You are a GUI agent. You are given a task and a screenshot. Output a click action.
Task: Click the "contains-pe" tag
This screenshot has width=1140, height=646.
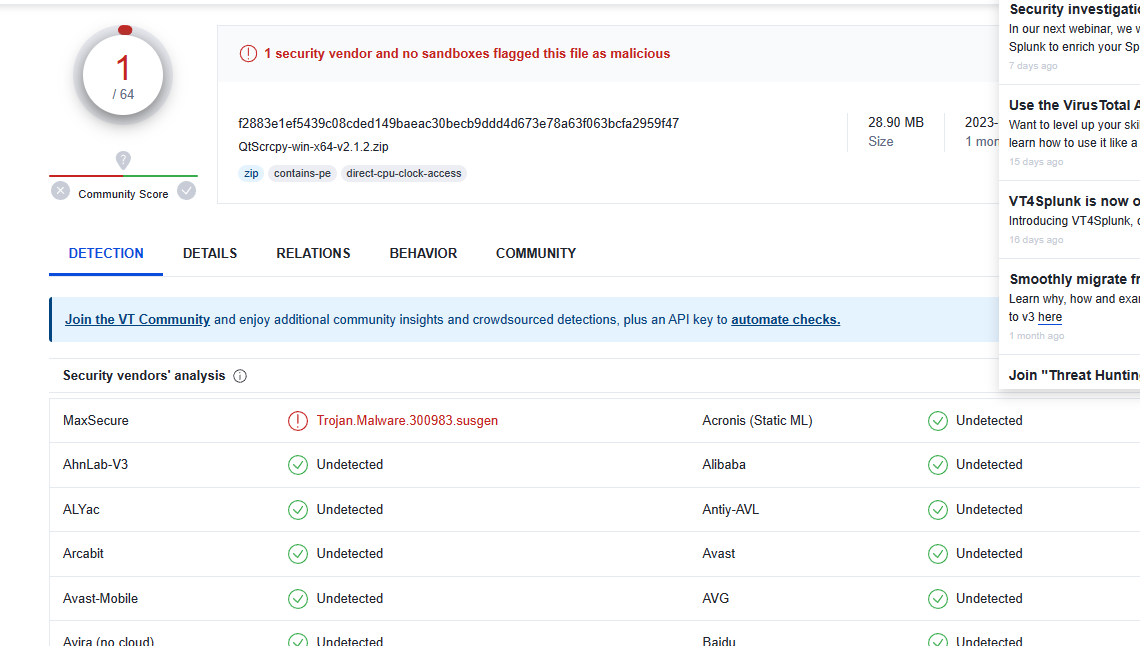[x=302, y=173]
